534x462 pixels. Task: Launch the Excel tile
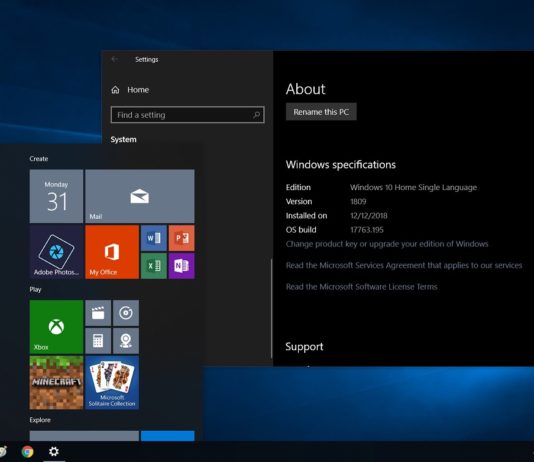pos(154,266)
